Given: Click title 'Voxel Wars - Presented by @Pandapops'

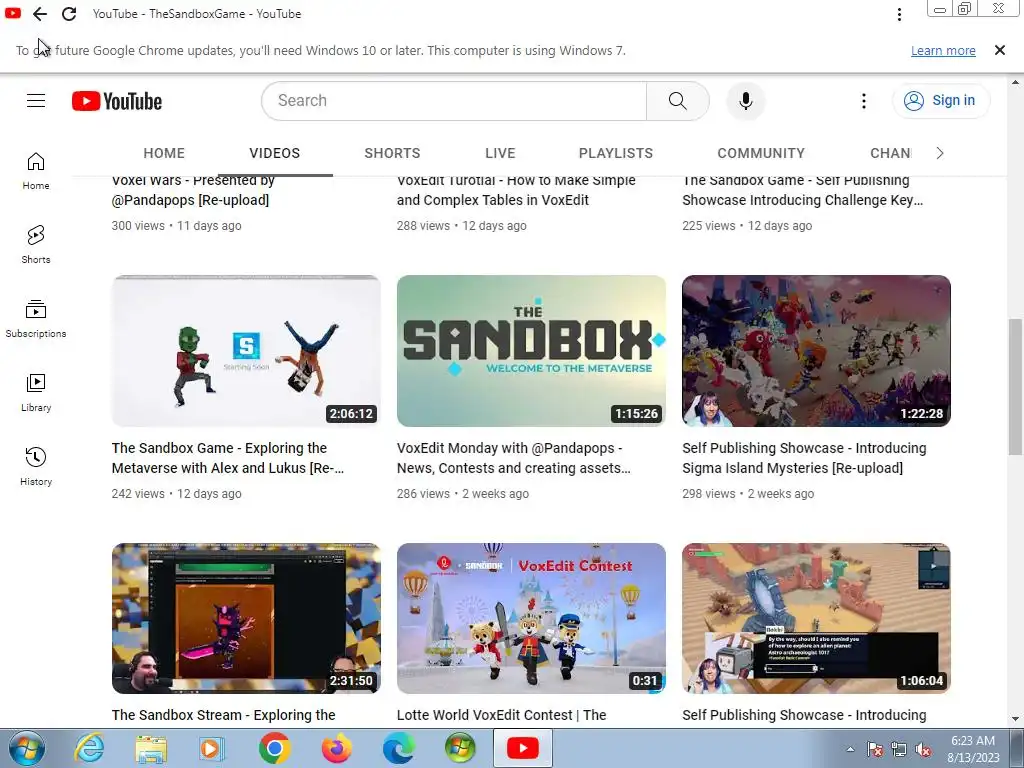Looking at the screenshot, I should pos(193,190).
